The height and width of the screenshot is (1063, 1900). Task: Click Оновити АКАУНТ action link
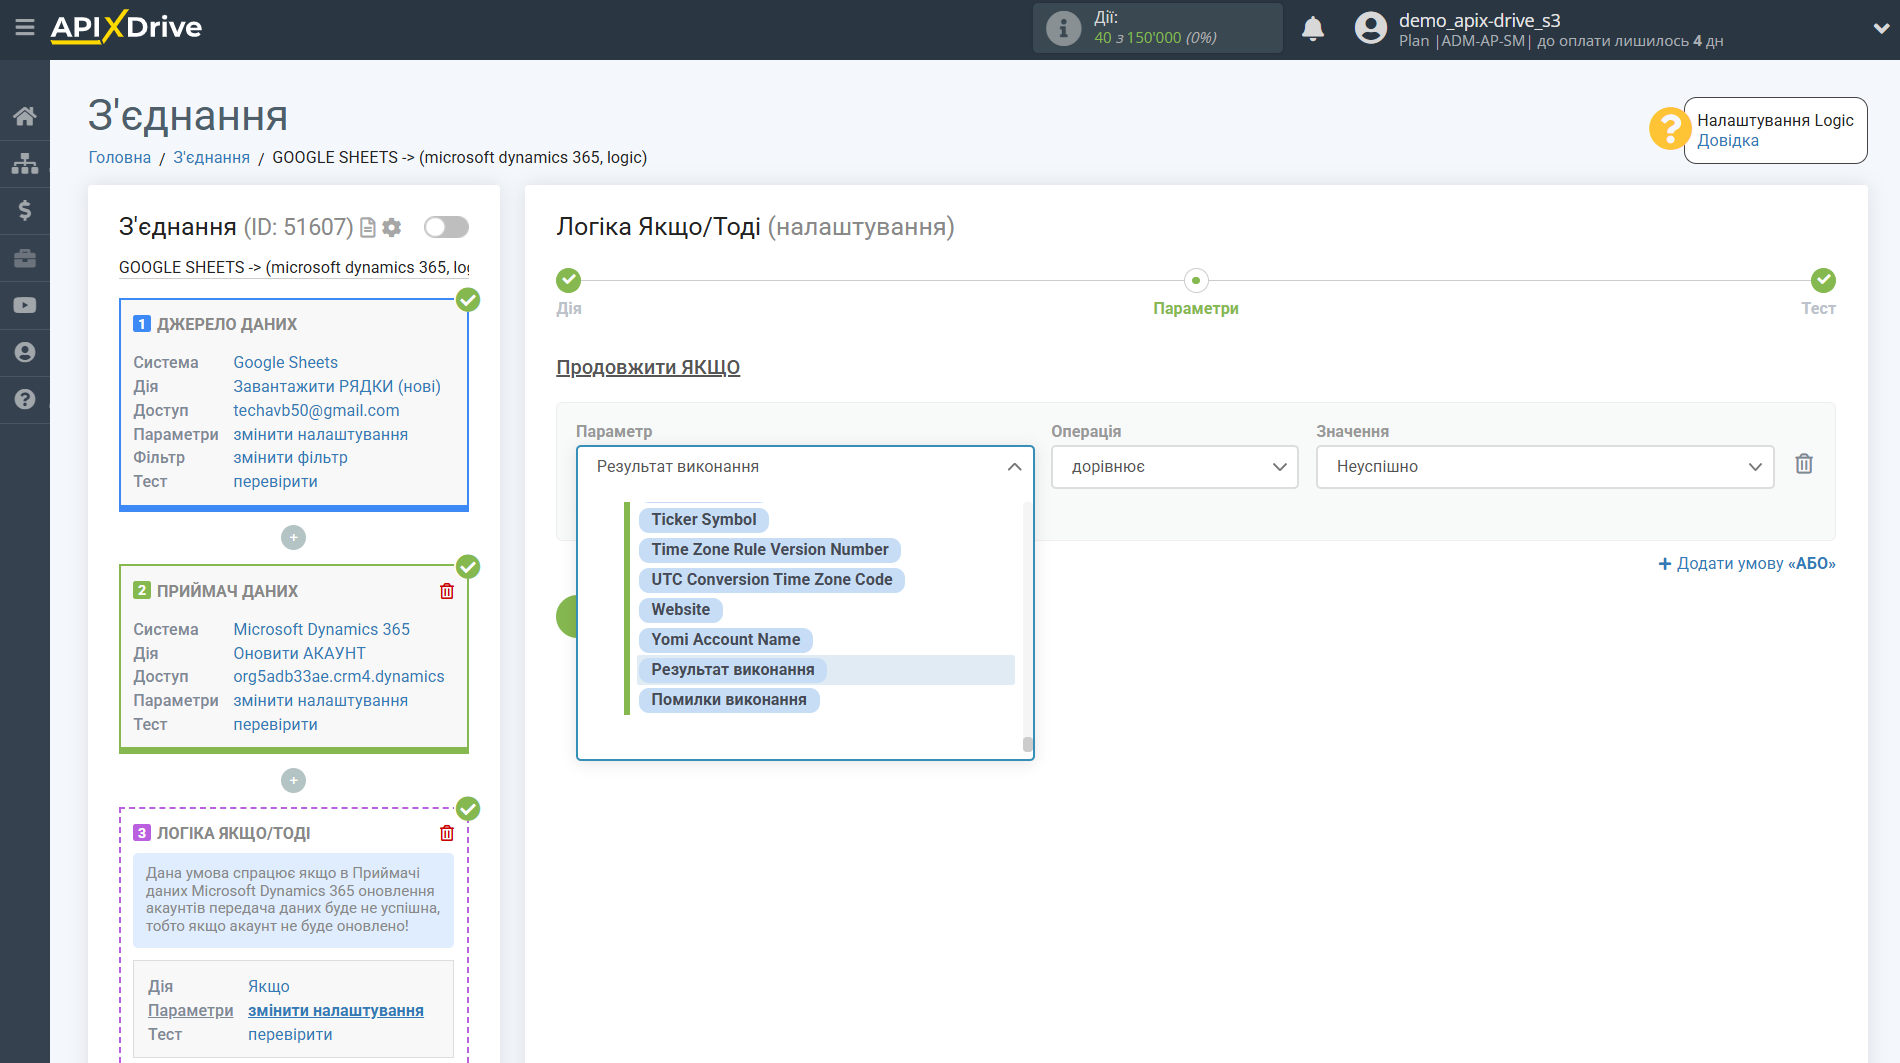click(x=299, y=654)
